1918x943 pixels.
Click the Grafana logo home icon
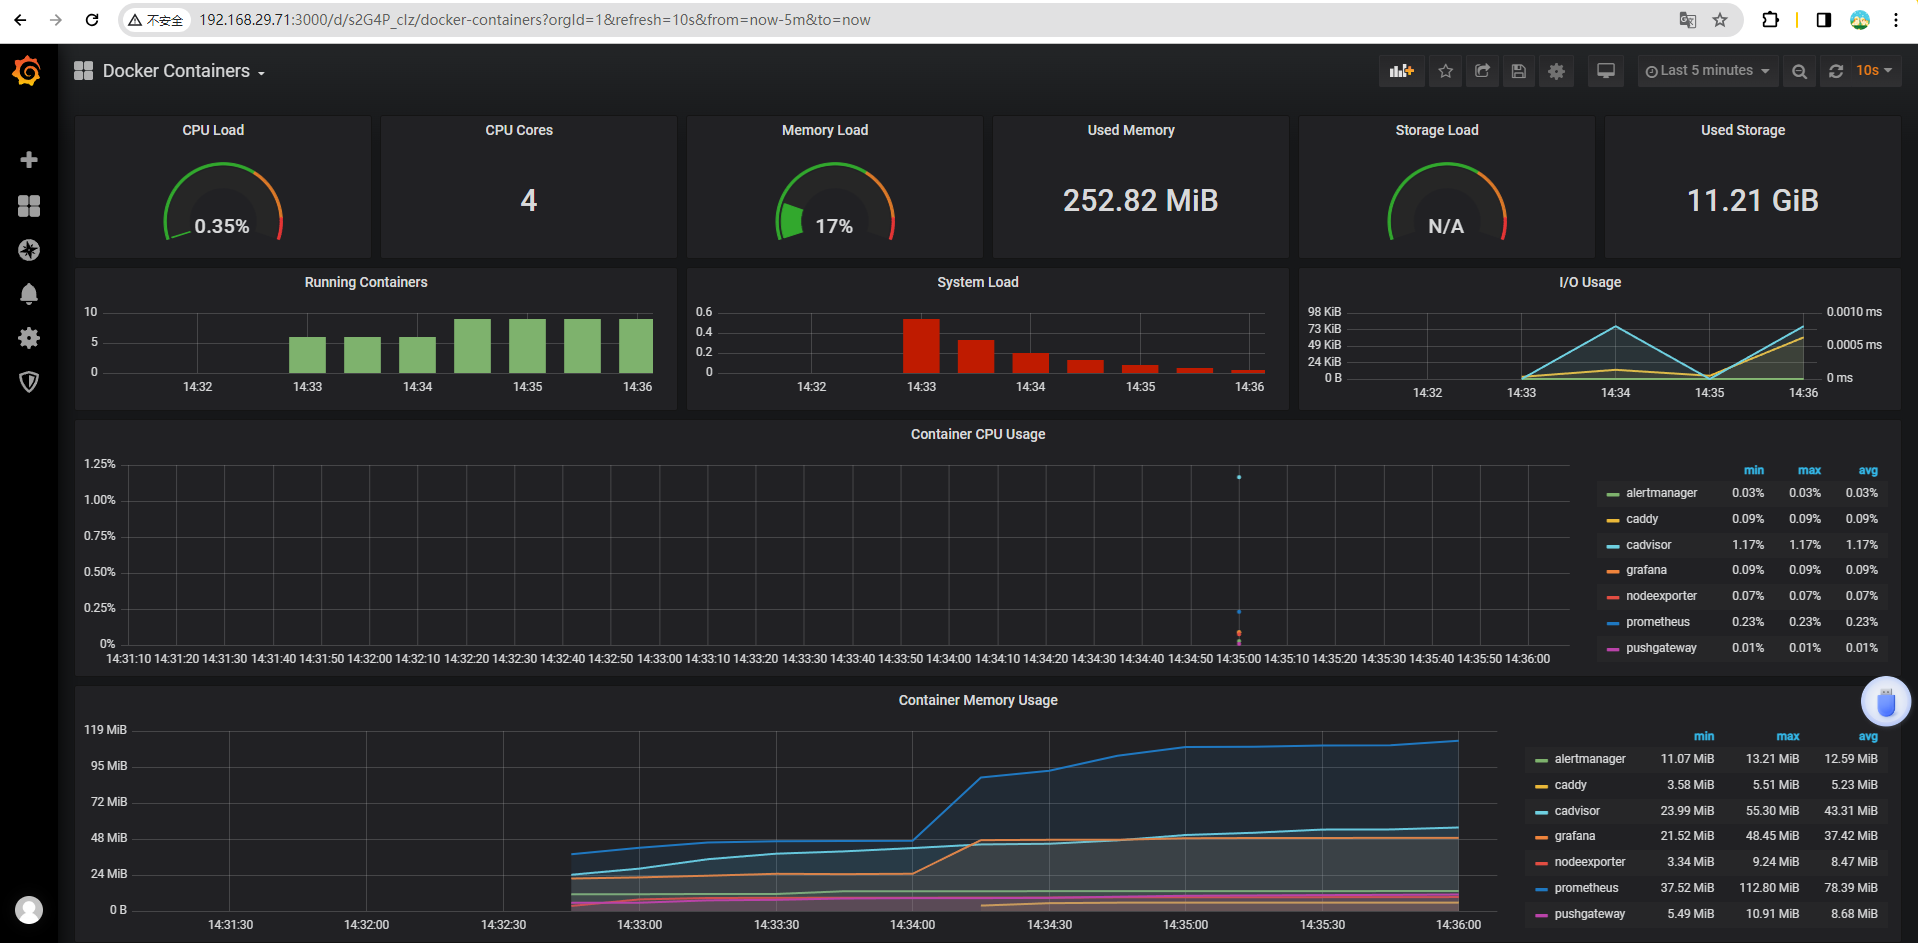[27, 71]
